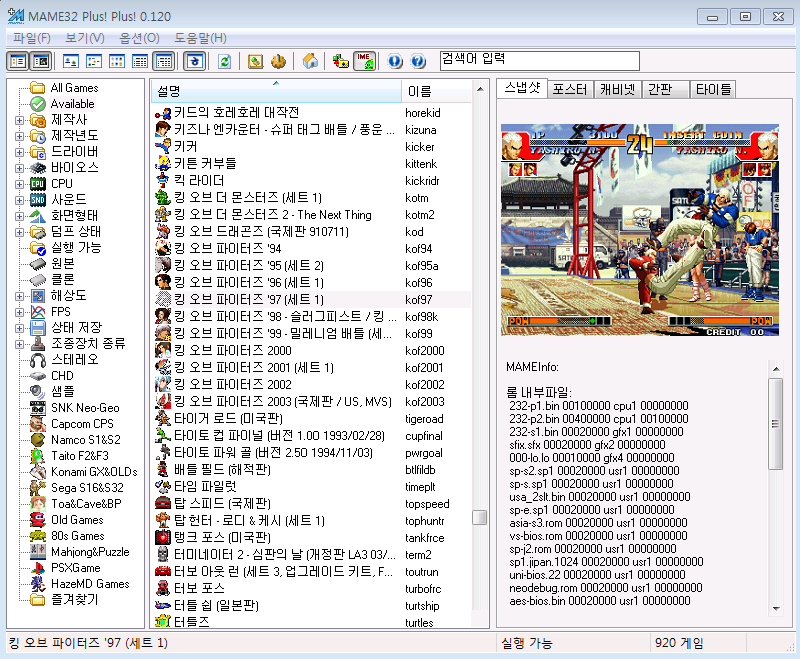Click the 920 게임 status bar entry
The width and height of the screenshot is (800, 659).
point(679,643)
